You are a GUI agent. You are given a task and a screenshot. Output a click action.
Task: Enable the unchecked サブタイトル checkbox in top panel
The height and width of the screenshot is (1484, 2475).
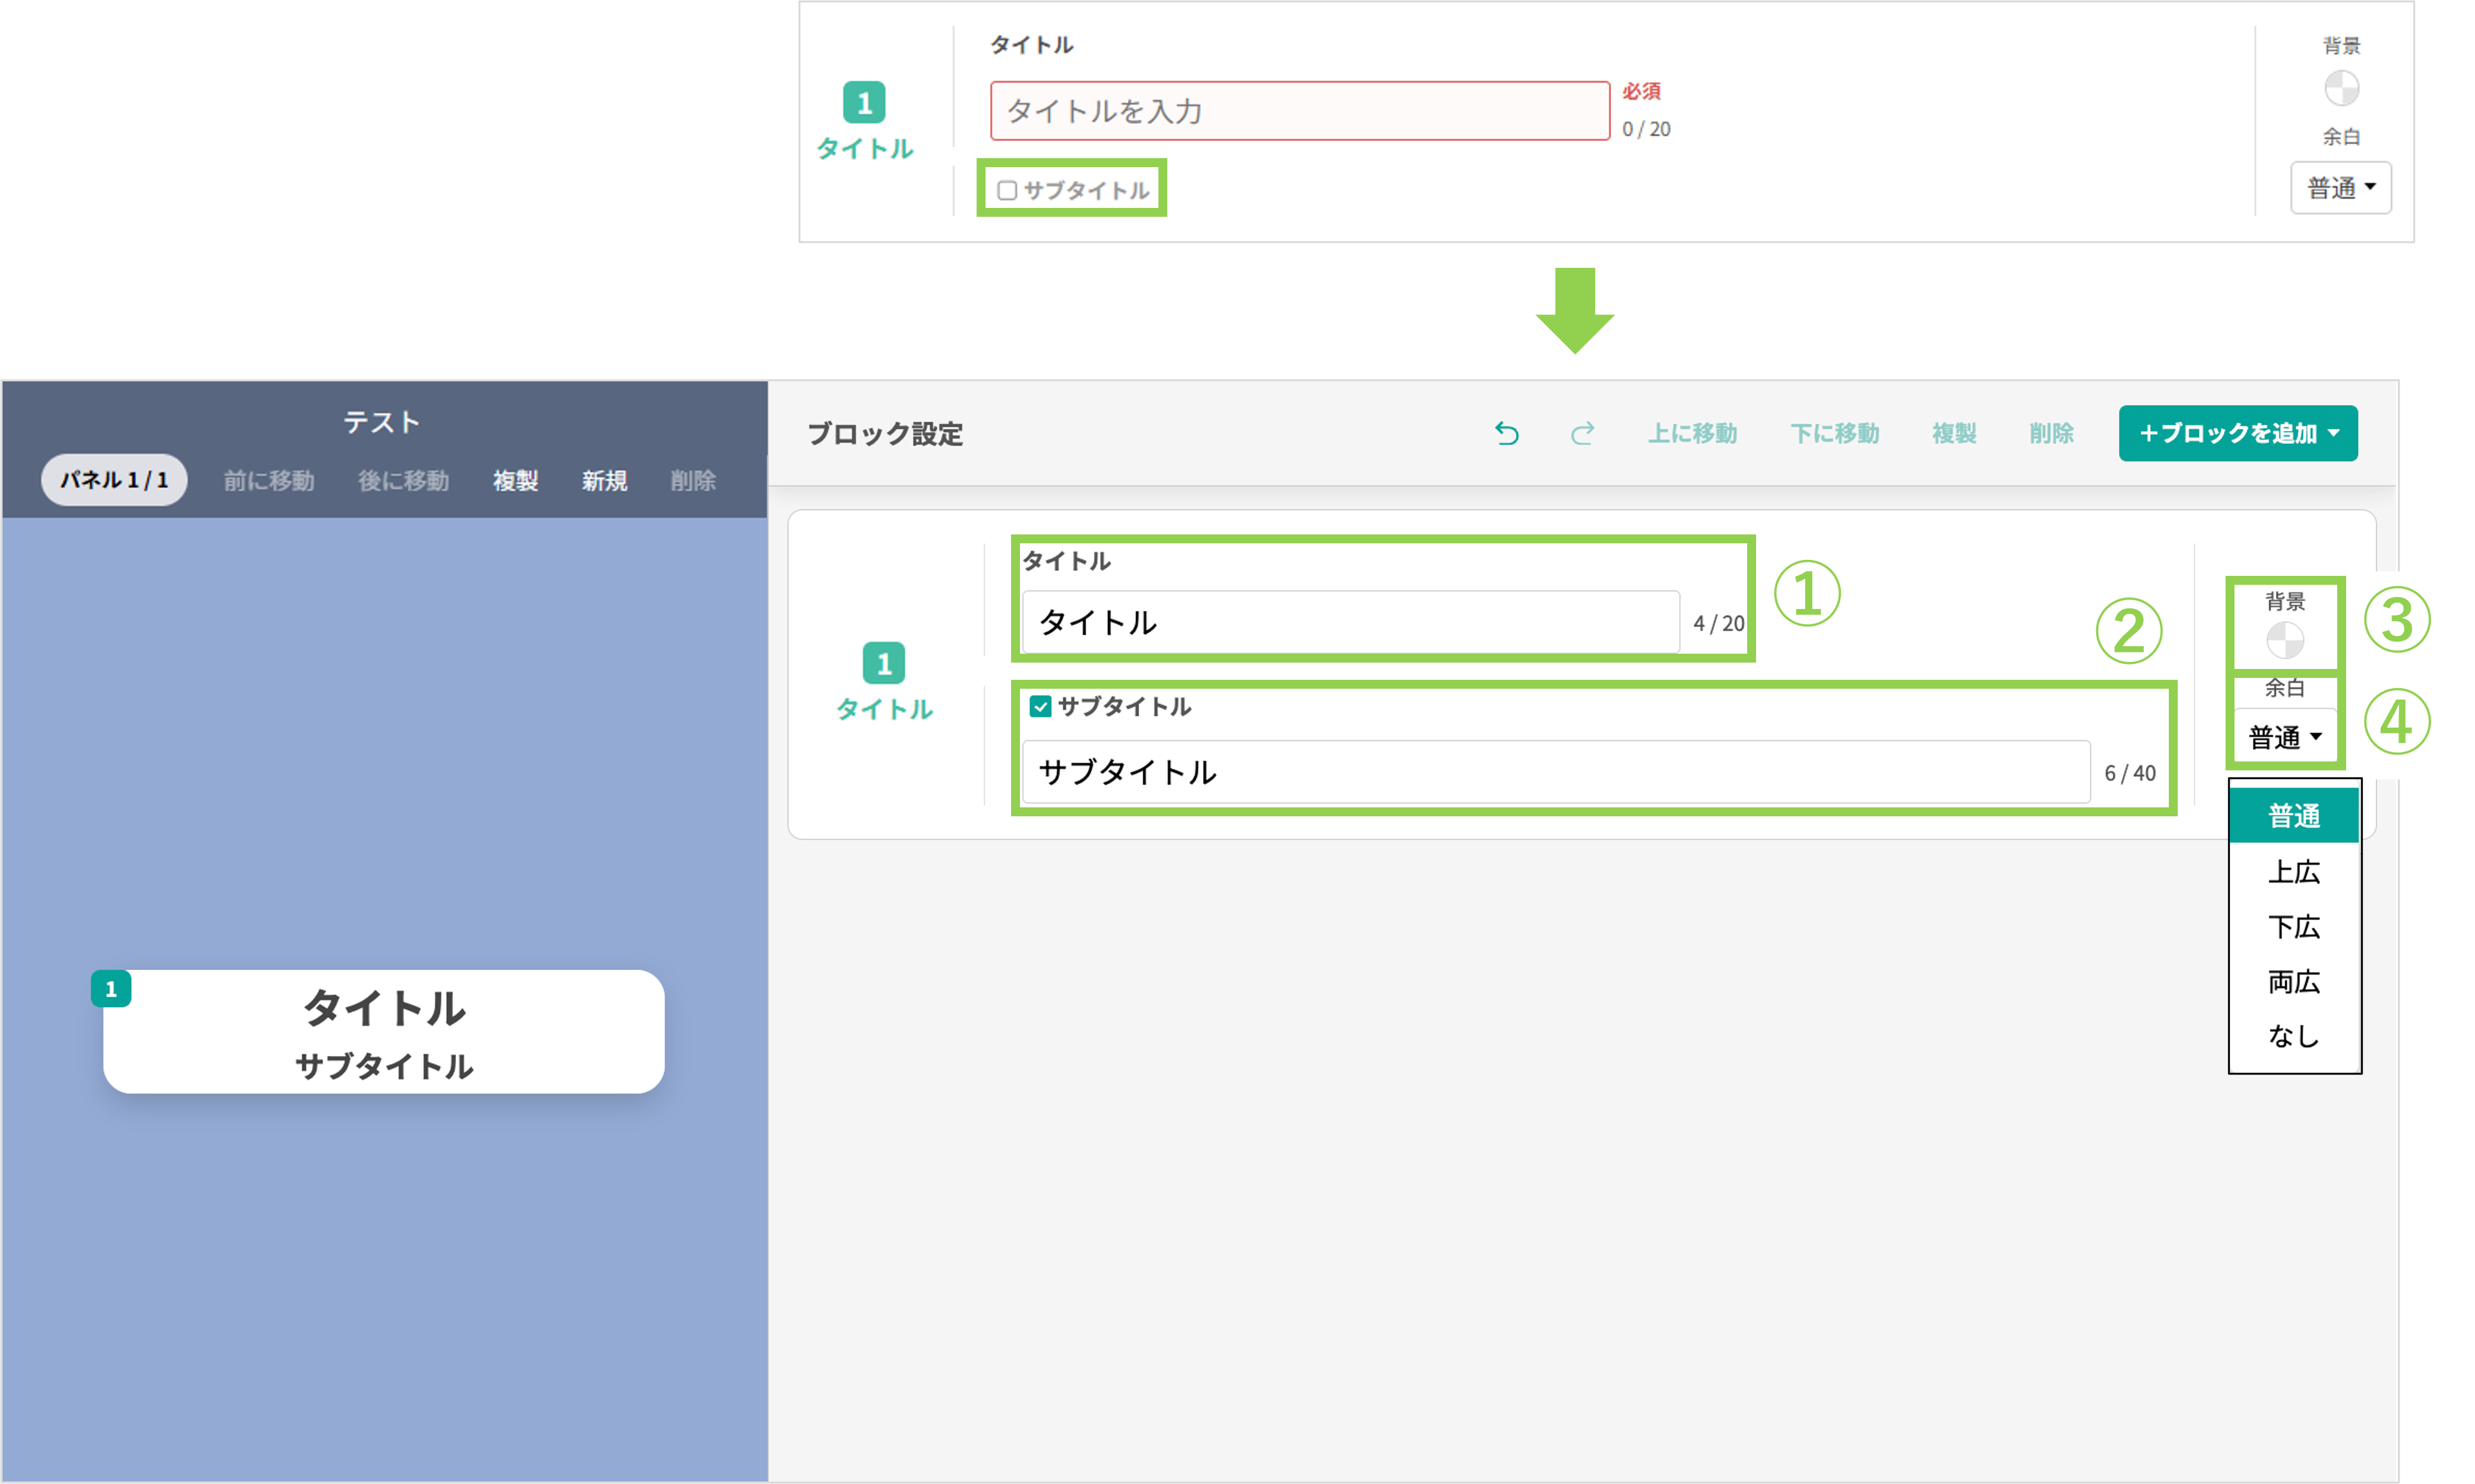[x=1007, y=190]
